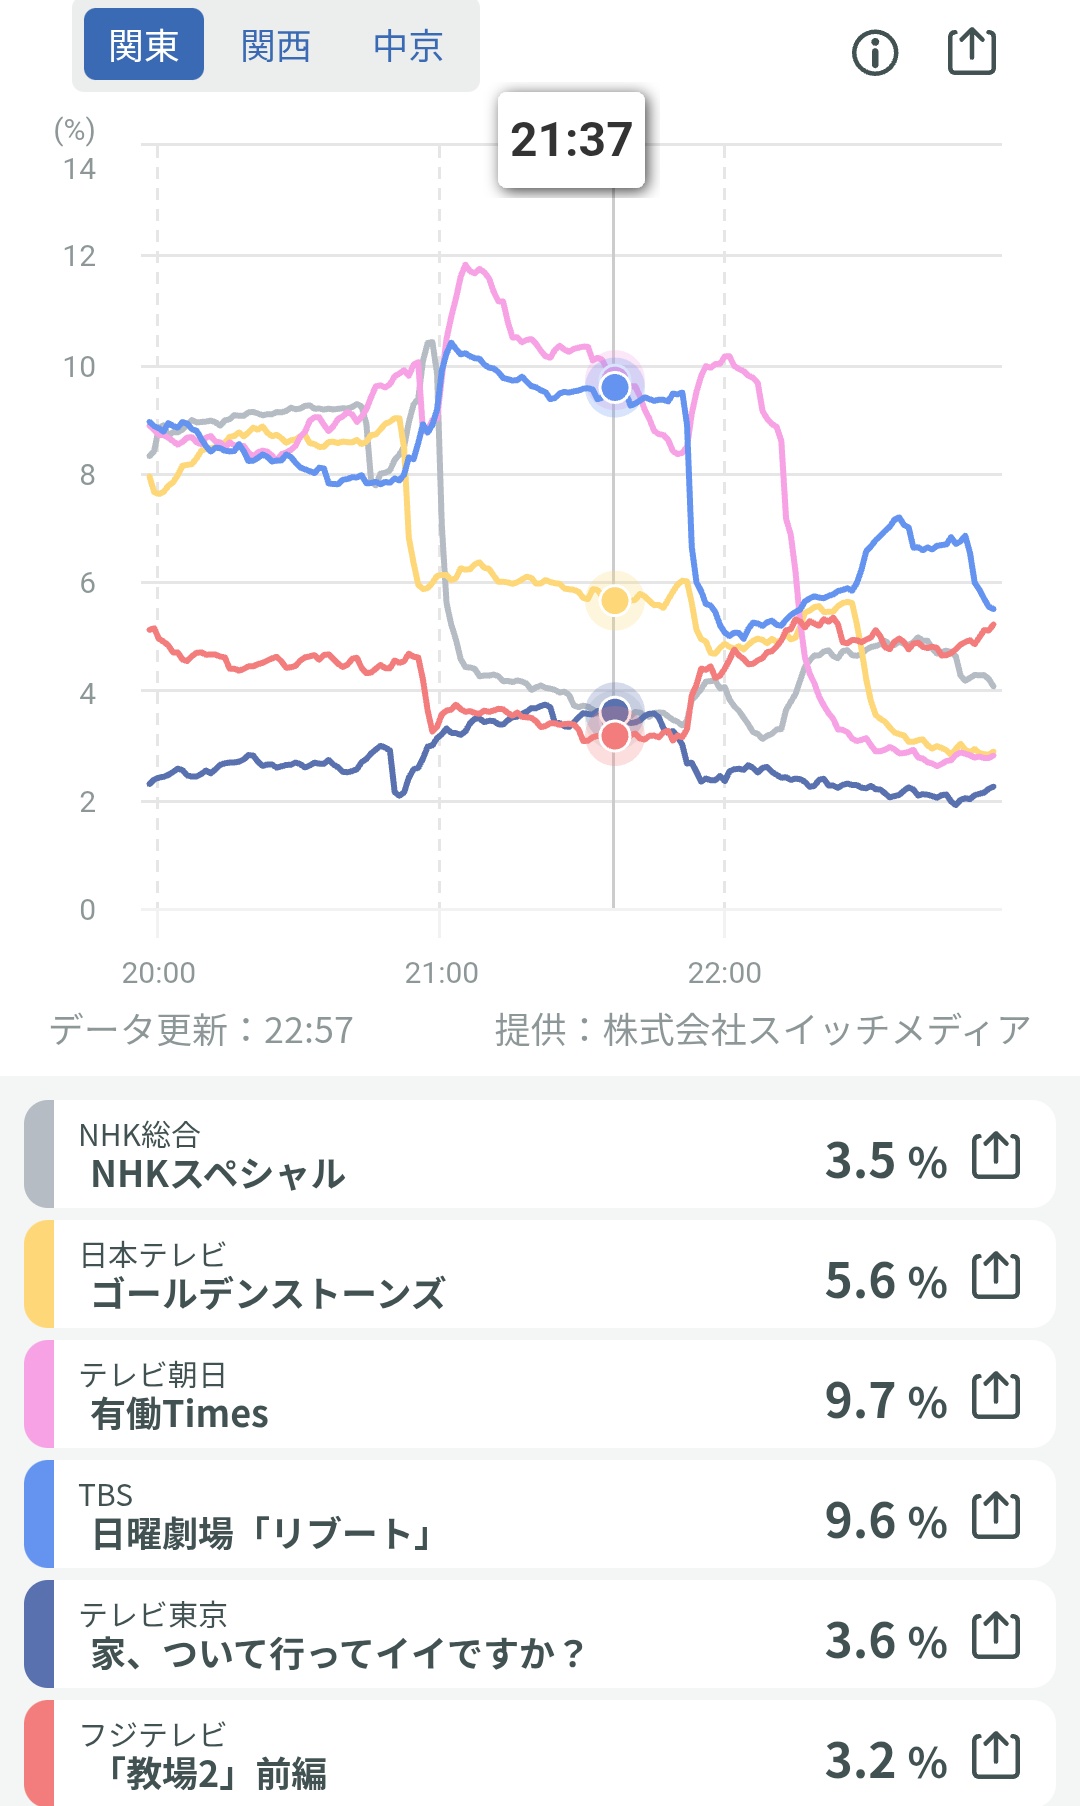Image resolution: width=1080 pixels, height=1806 pixels.
Task: Tap the chart share icon at top right
Action: tap(971, 51)
